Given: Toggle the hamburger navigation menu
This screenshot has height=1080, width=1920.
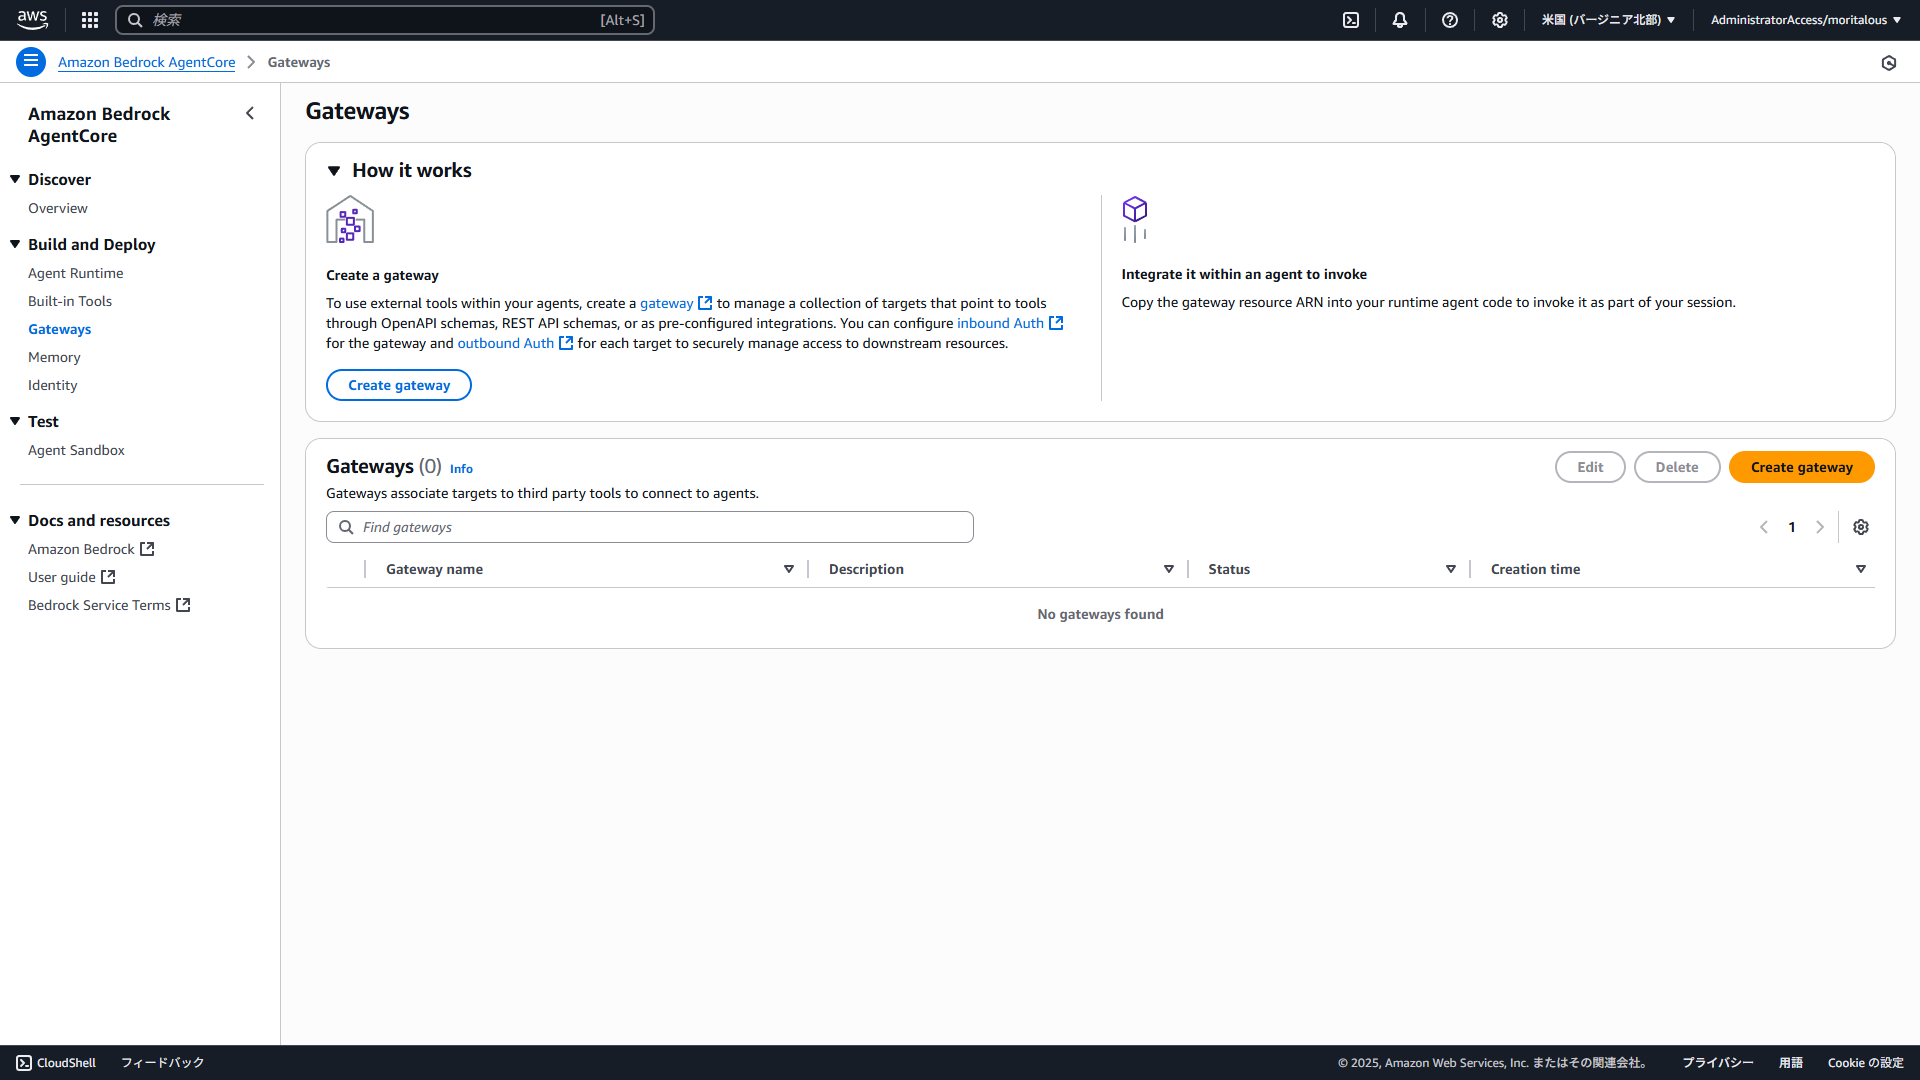Looking at the screenshot, I should tap(31, 62).
